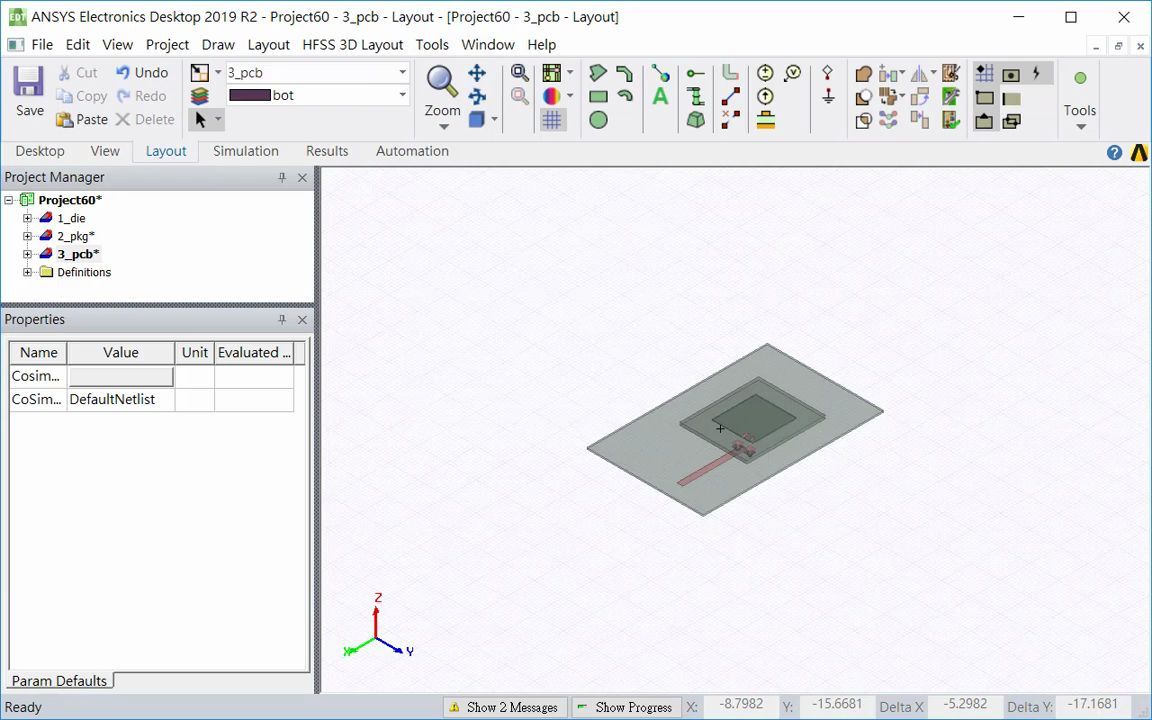The width and height of the screenshot is (1152, 720).
Task: Click the voltage probe V icon
Action: pos(792,73)
